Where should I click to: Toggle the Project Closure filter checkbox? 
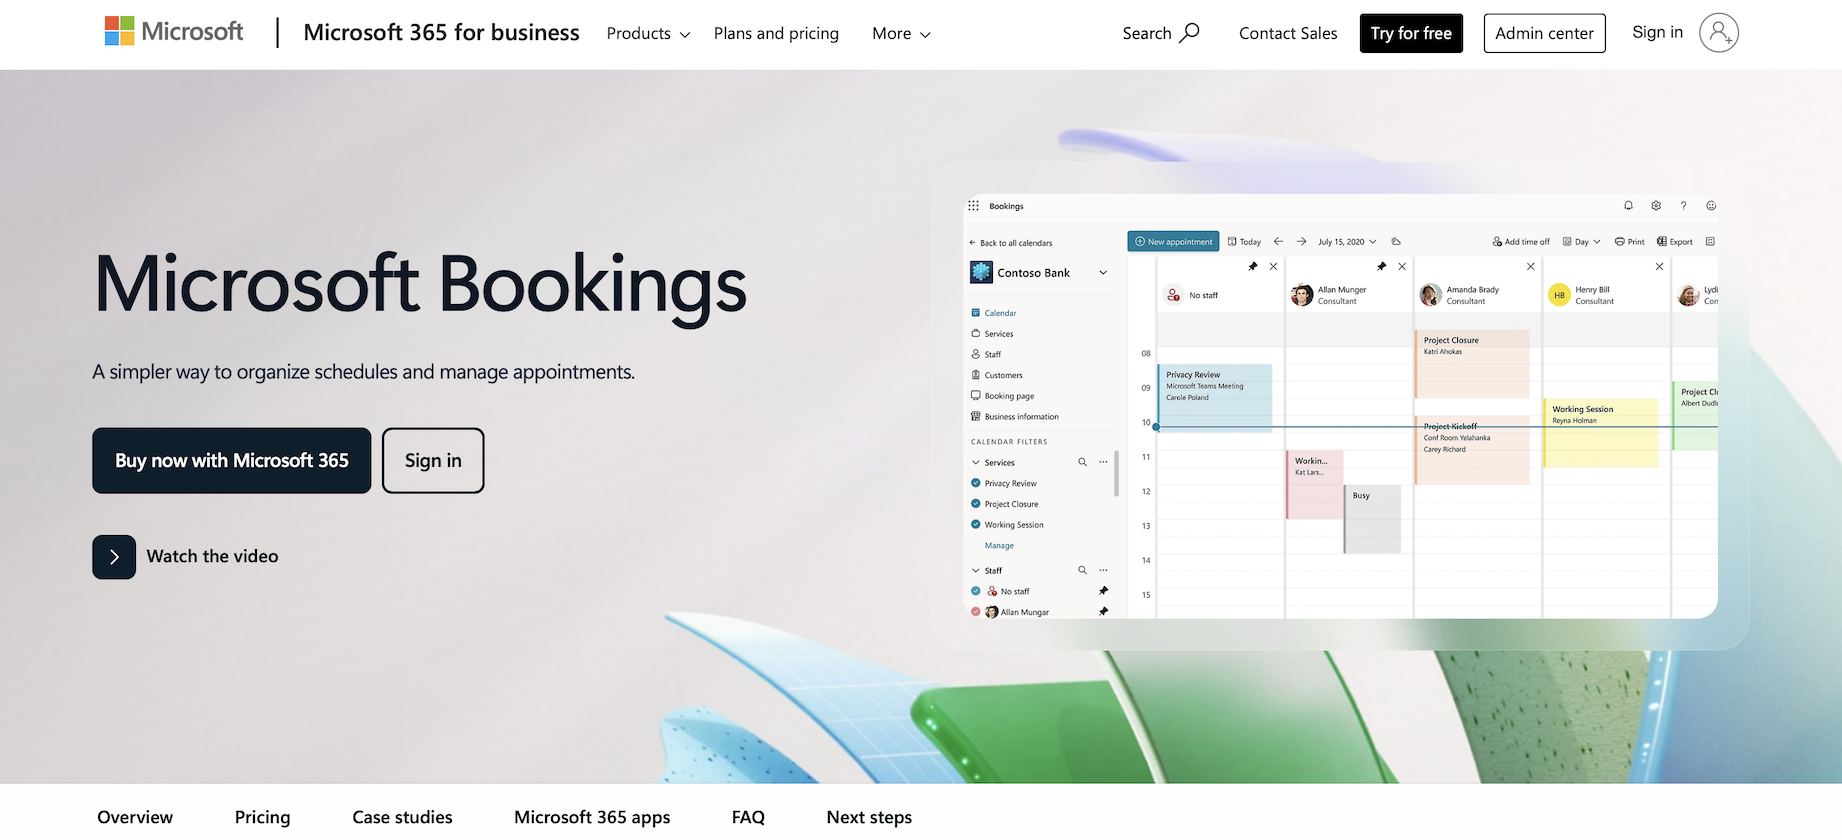[x=976, y=504]
